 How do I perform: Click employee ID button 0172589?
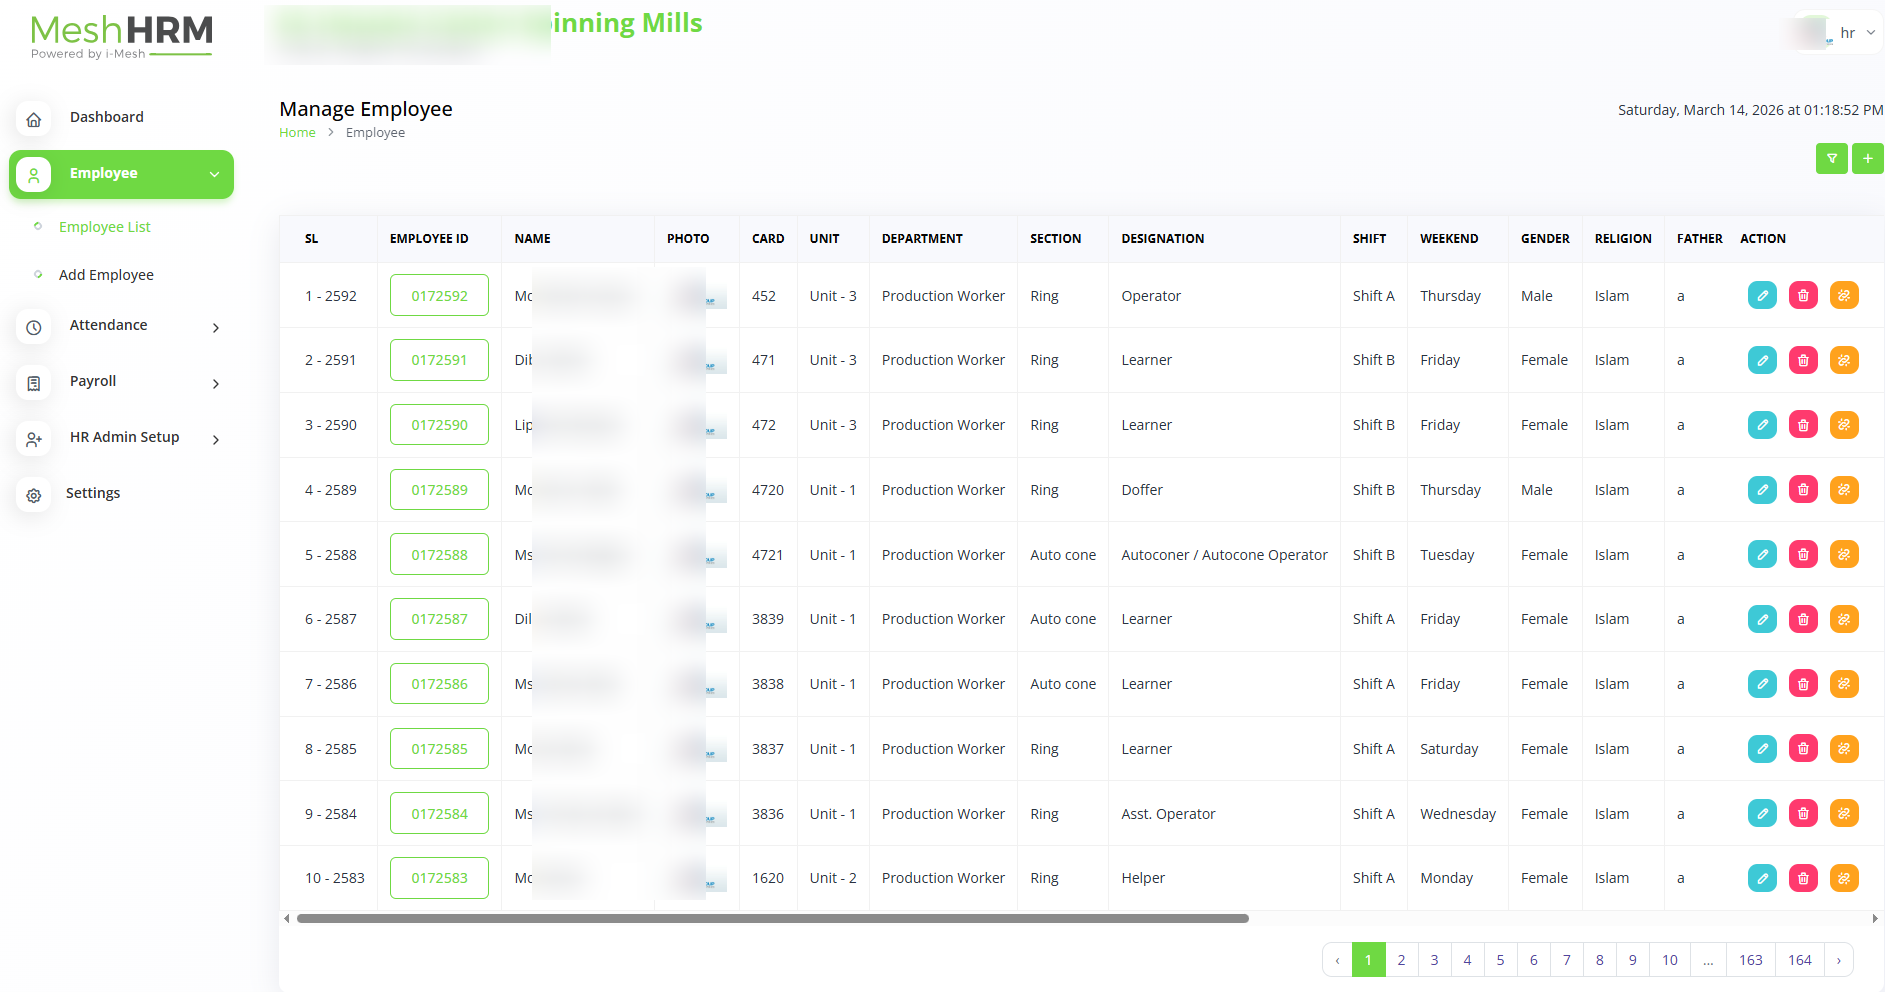(x=439, y=490)
